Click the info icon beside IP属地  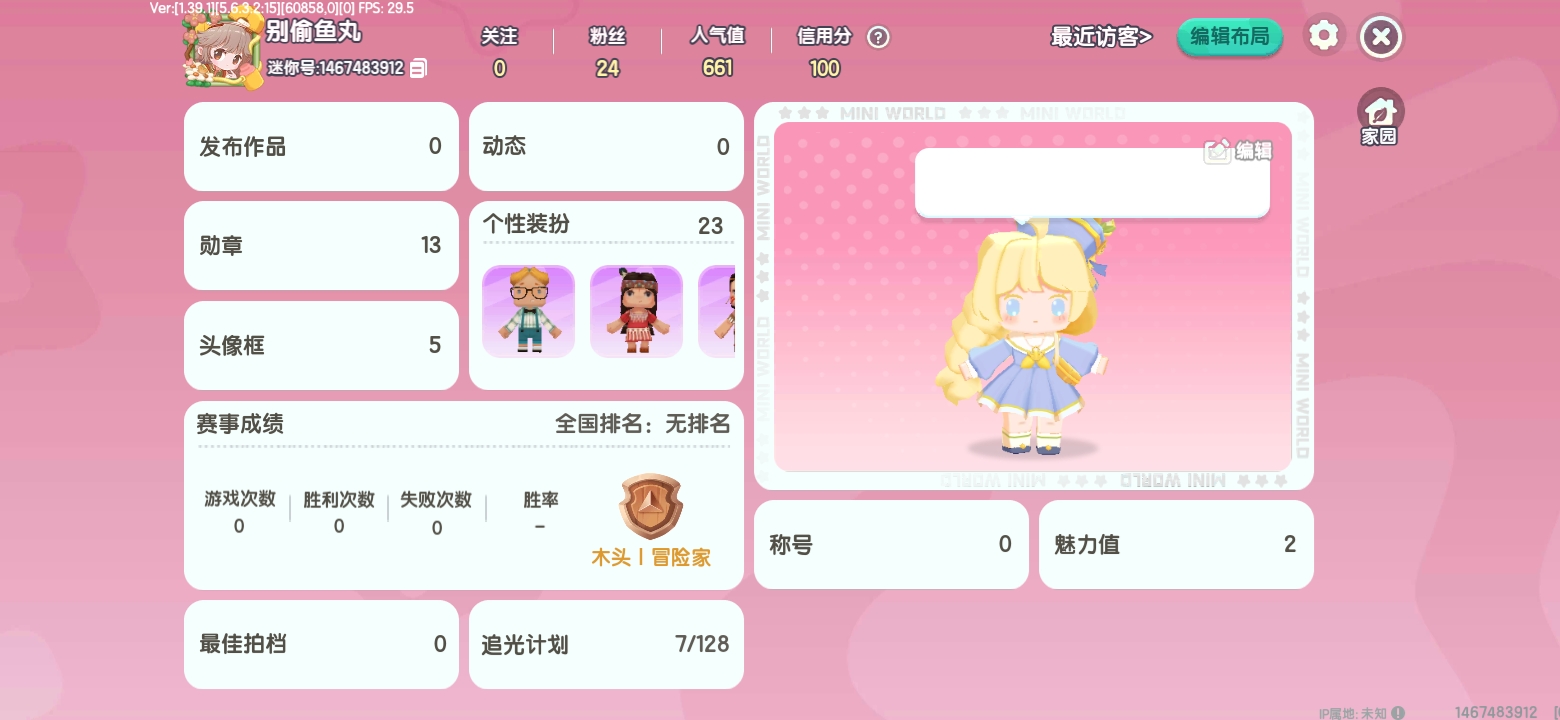point(1398,712)
